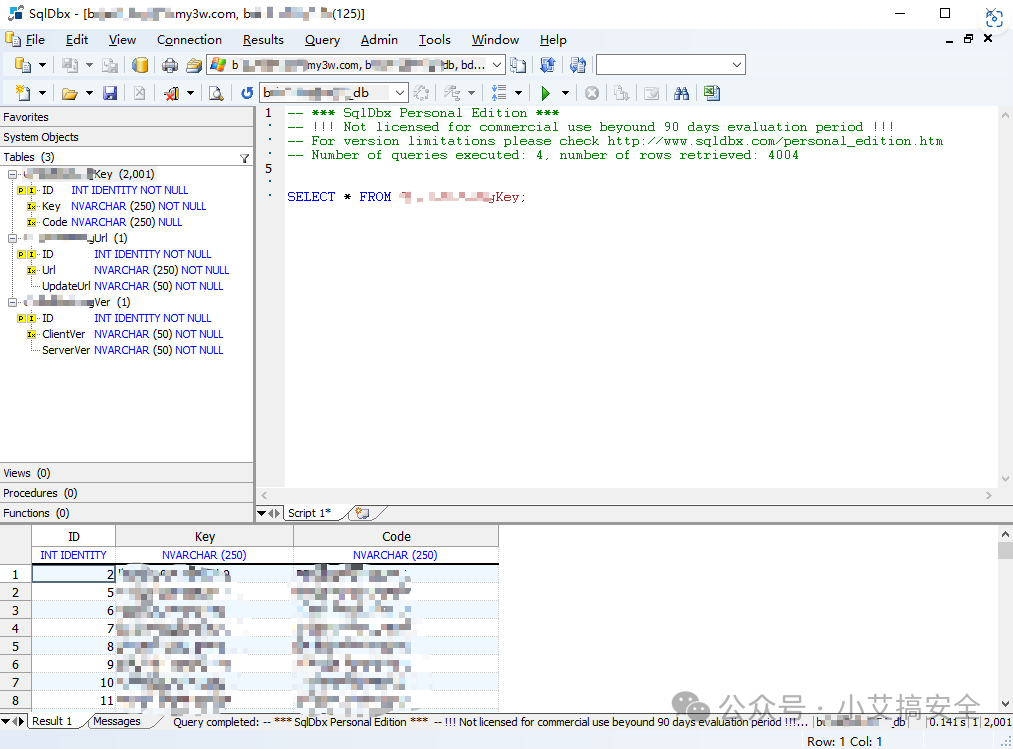The width and height of the screenshot is (1013, 749).
Task: Click the print setup icon beside Print
Action: point(194,65)
